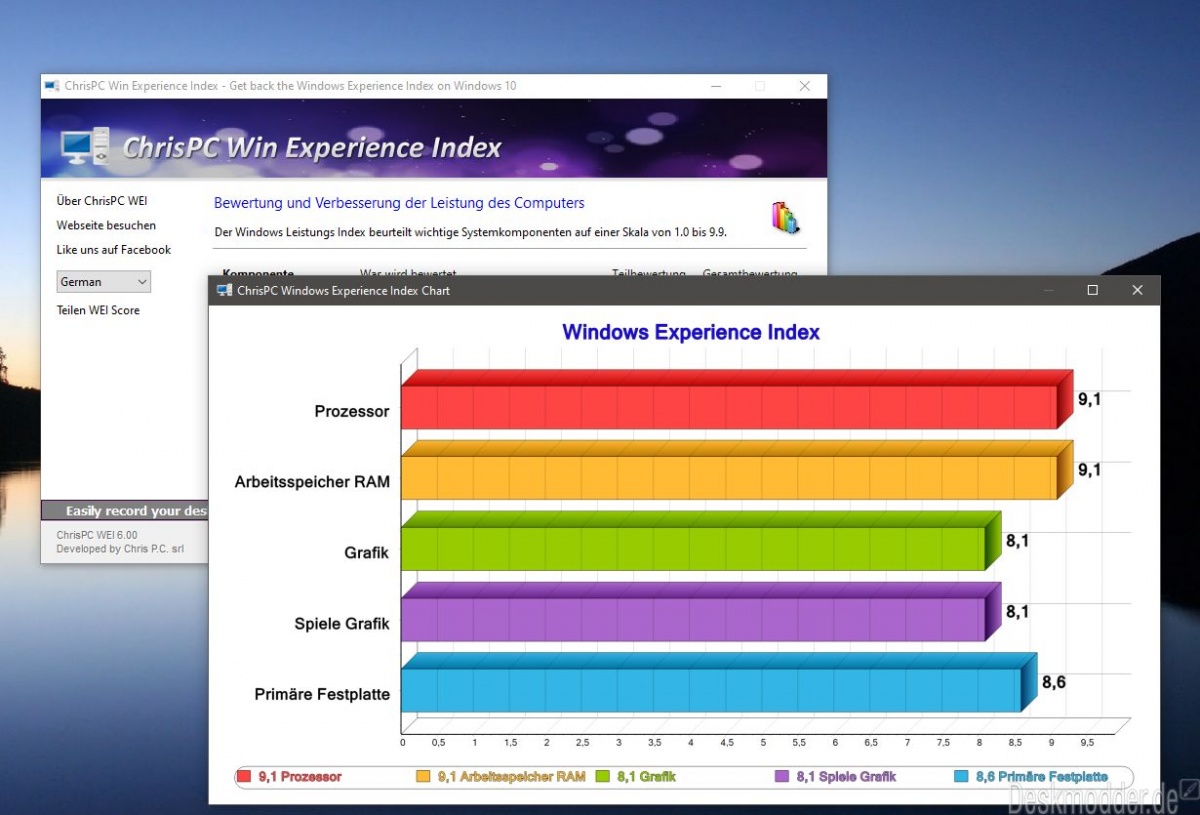
Task: Click the 'Spiele Grafik' axis label left of the bars
Action: point(342,624)
